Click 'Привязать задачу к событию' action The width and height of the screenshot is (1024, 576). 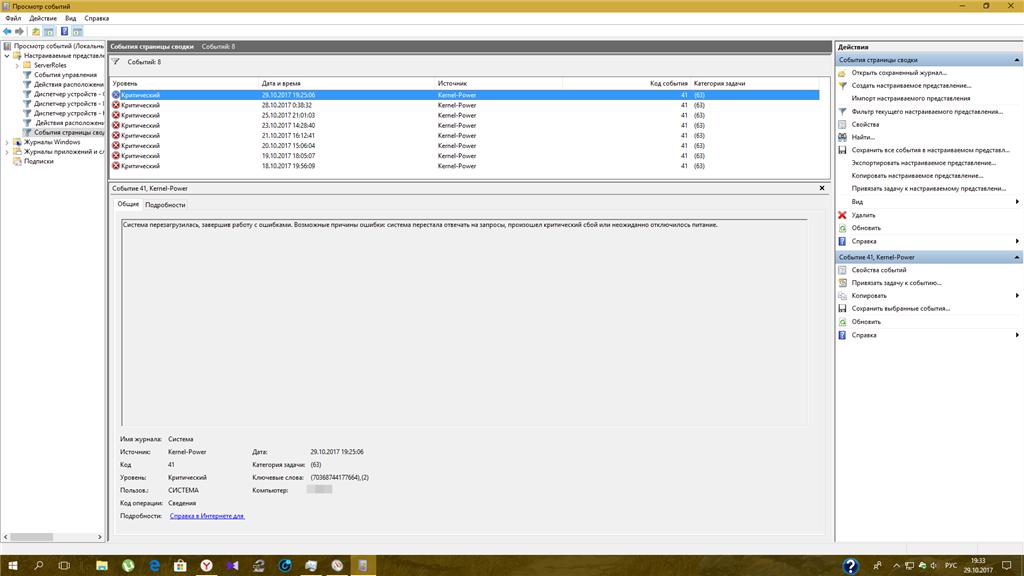pyautogui.click(x=896, y=283)
